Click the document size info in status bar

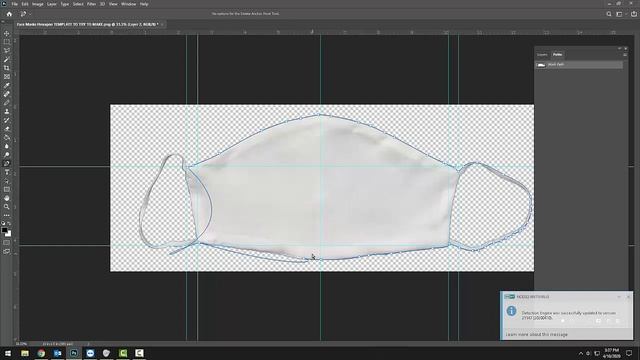click(x=58, y=344)
